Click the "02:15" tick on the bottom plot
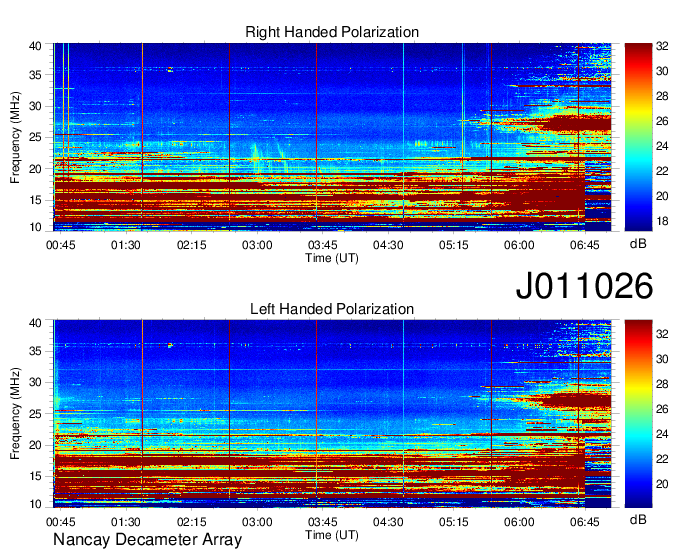 [x=192, y=522]
